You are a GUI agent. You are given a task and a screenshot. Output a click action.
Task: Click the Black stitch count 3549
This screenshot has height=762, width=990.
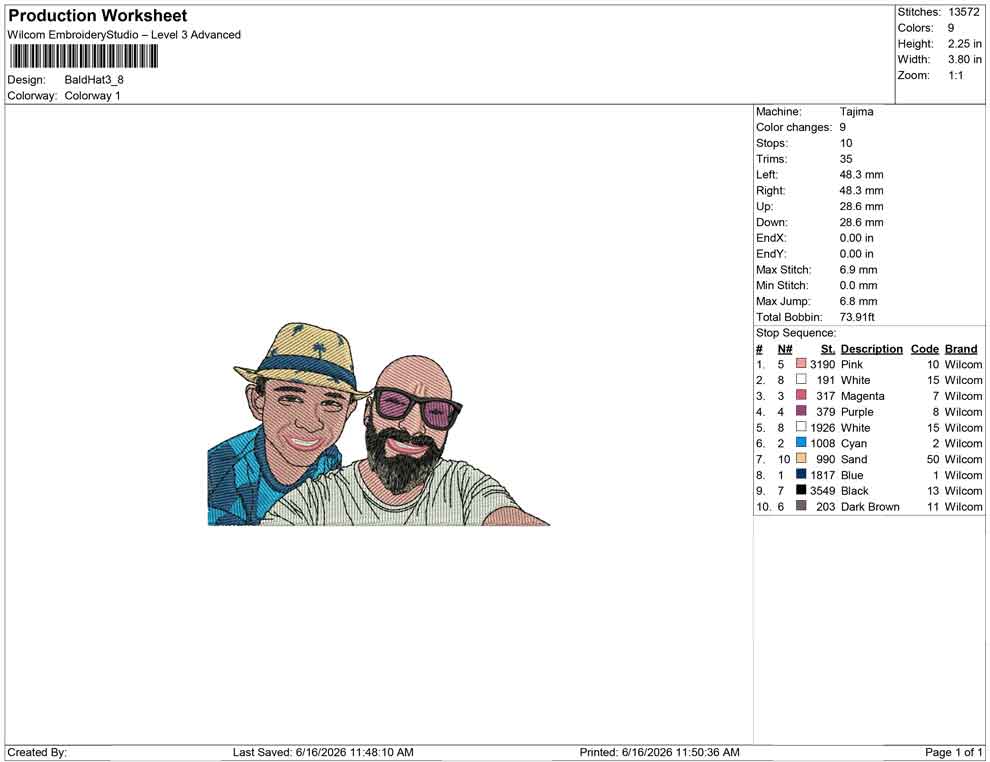[823, 491]
